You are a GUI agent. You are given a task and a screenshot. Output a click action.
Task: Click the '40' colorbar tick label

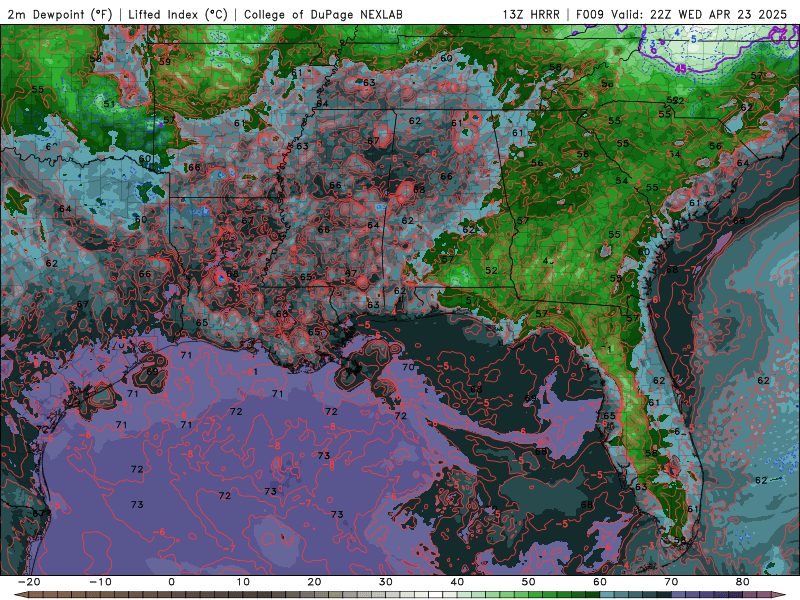pos(457,582)
